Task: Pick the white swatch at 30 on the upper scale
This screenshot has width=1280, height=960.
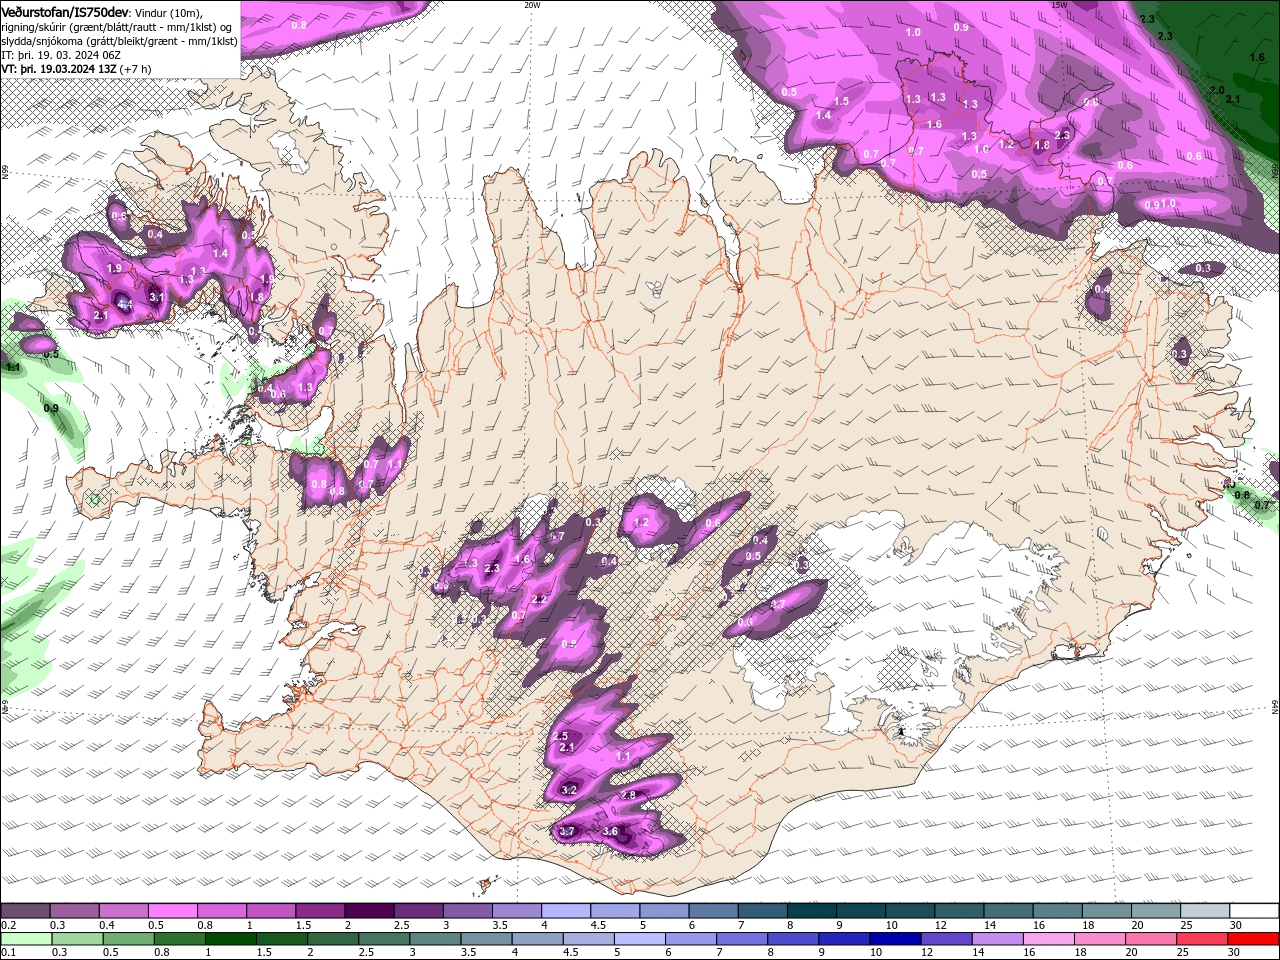Action: coord(1254,911)
